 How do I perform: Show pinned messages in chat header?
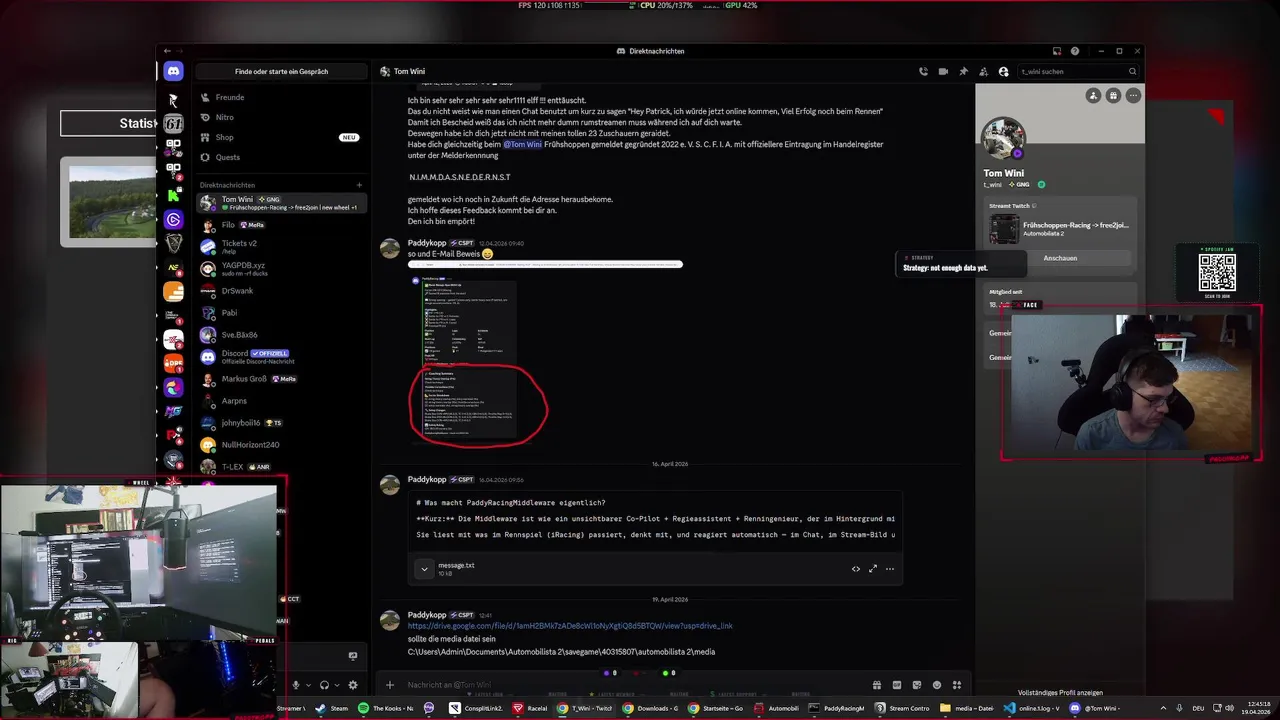963,71
